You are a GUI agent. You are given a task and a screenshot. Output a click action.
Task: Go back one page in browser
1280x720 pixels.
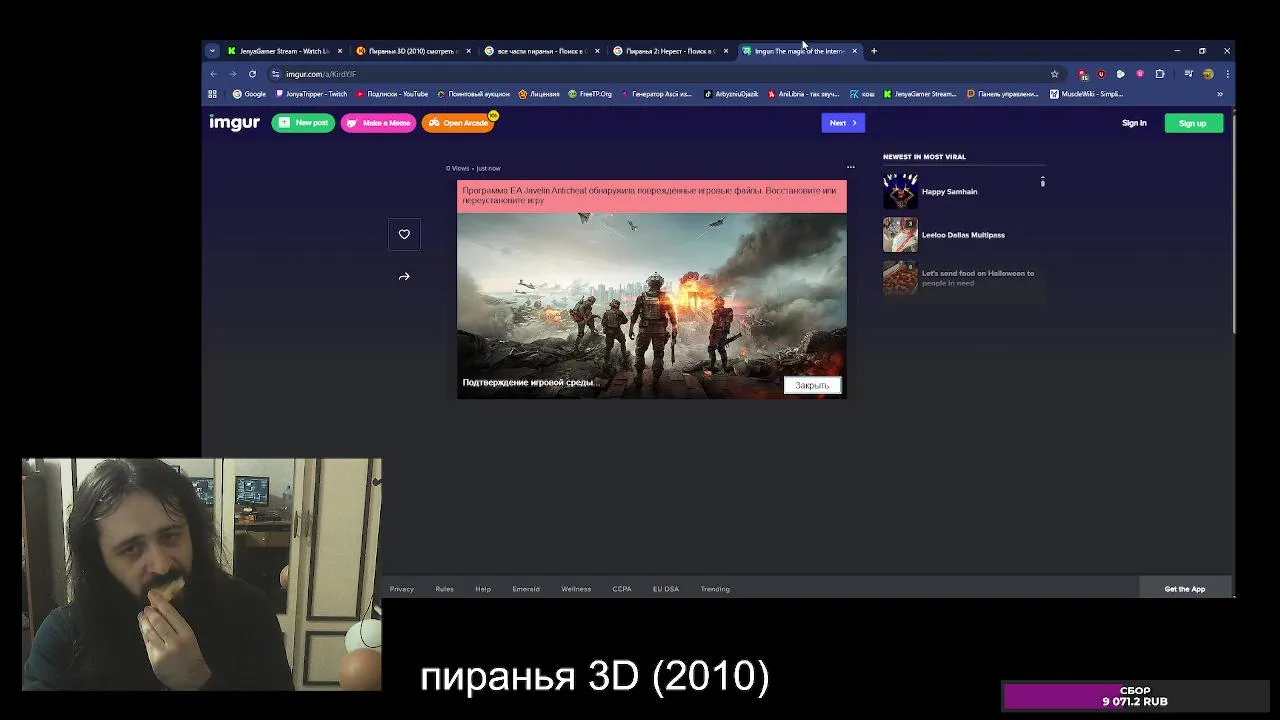coord(213,74)
